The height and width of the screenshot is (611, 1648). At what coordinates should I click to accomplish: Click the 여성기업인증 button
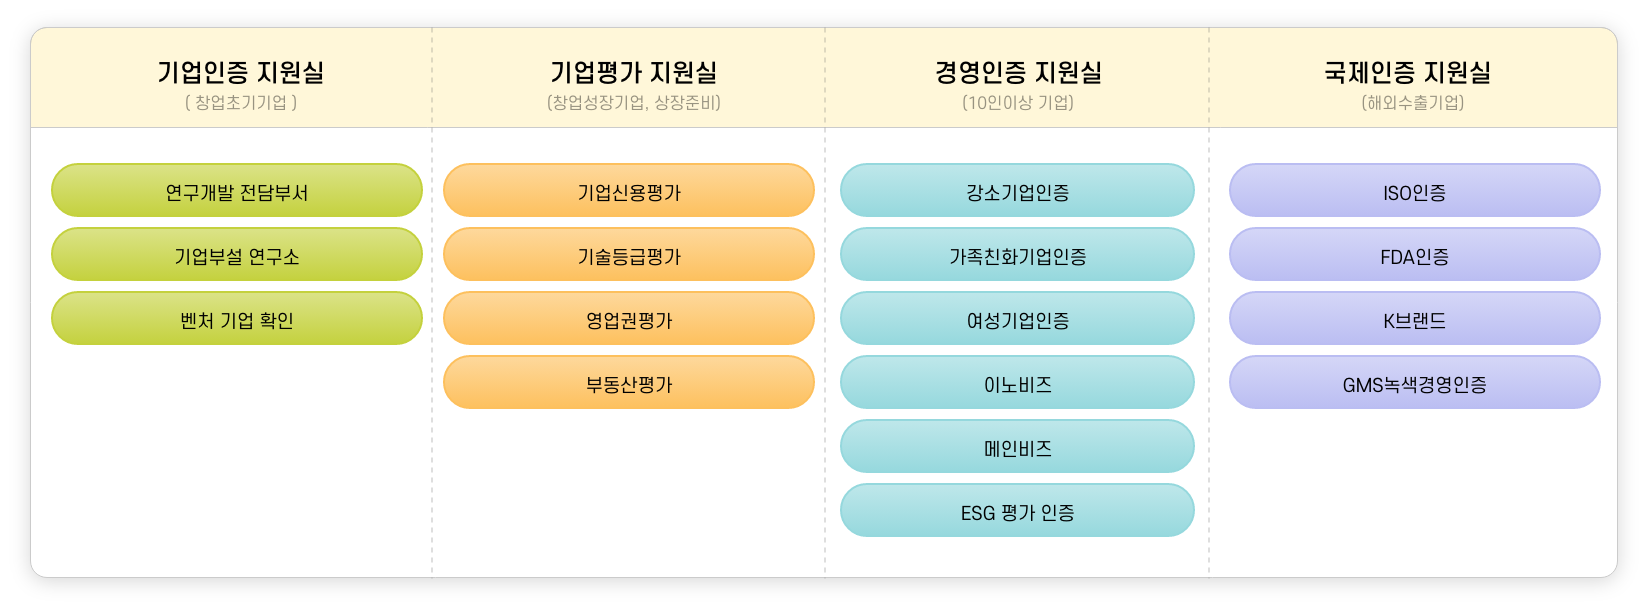pyautogui.click(x=1017, y=319)
